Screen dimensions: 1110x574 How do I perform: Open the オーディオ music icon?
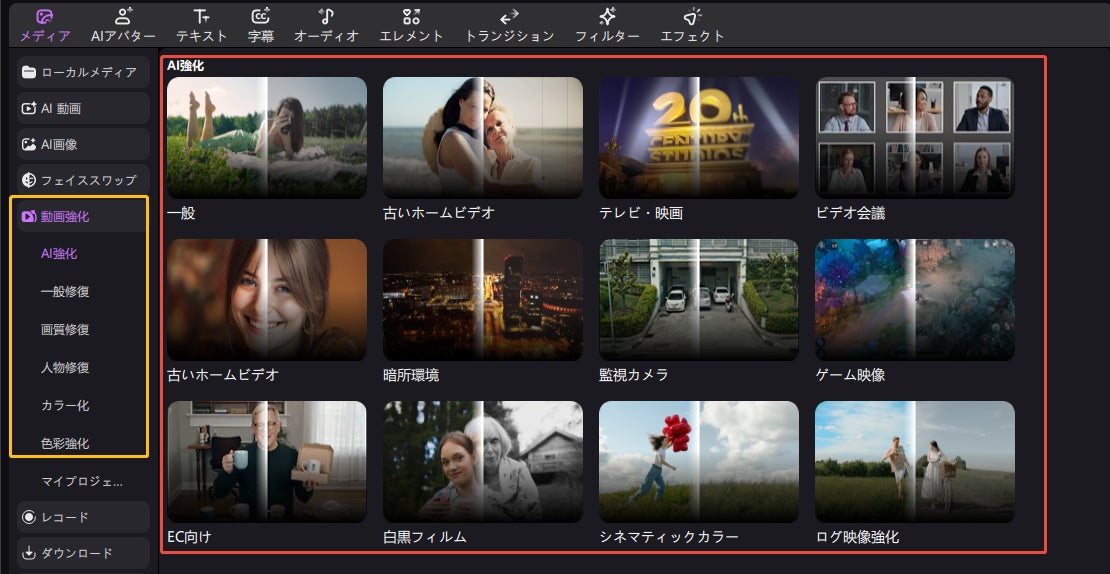pyautogui.click(x=326, y=16)
